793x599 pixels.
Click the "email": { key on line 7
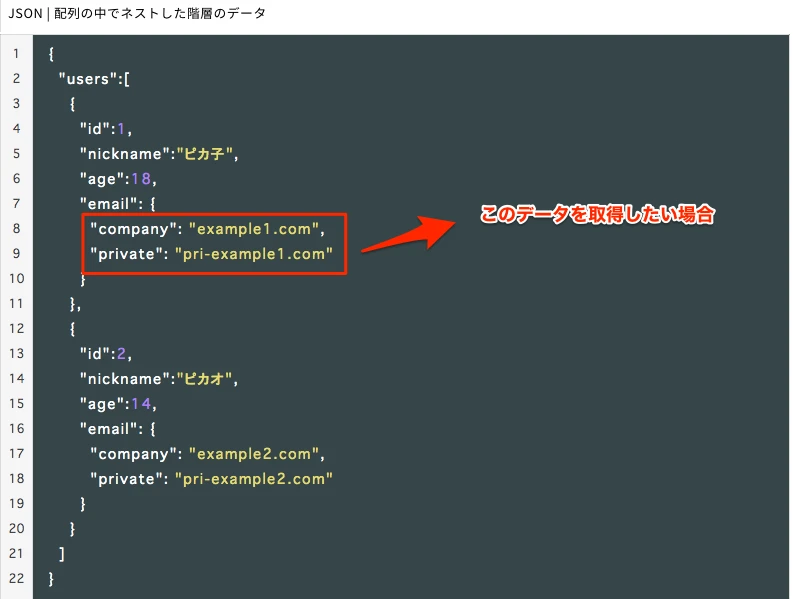(118, 204)
